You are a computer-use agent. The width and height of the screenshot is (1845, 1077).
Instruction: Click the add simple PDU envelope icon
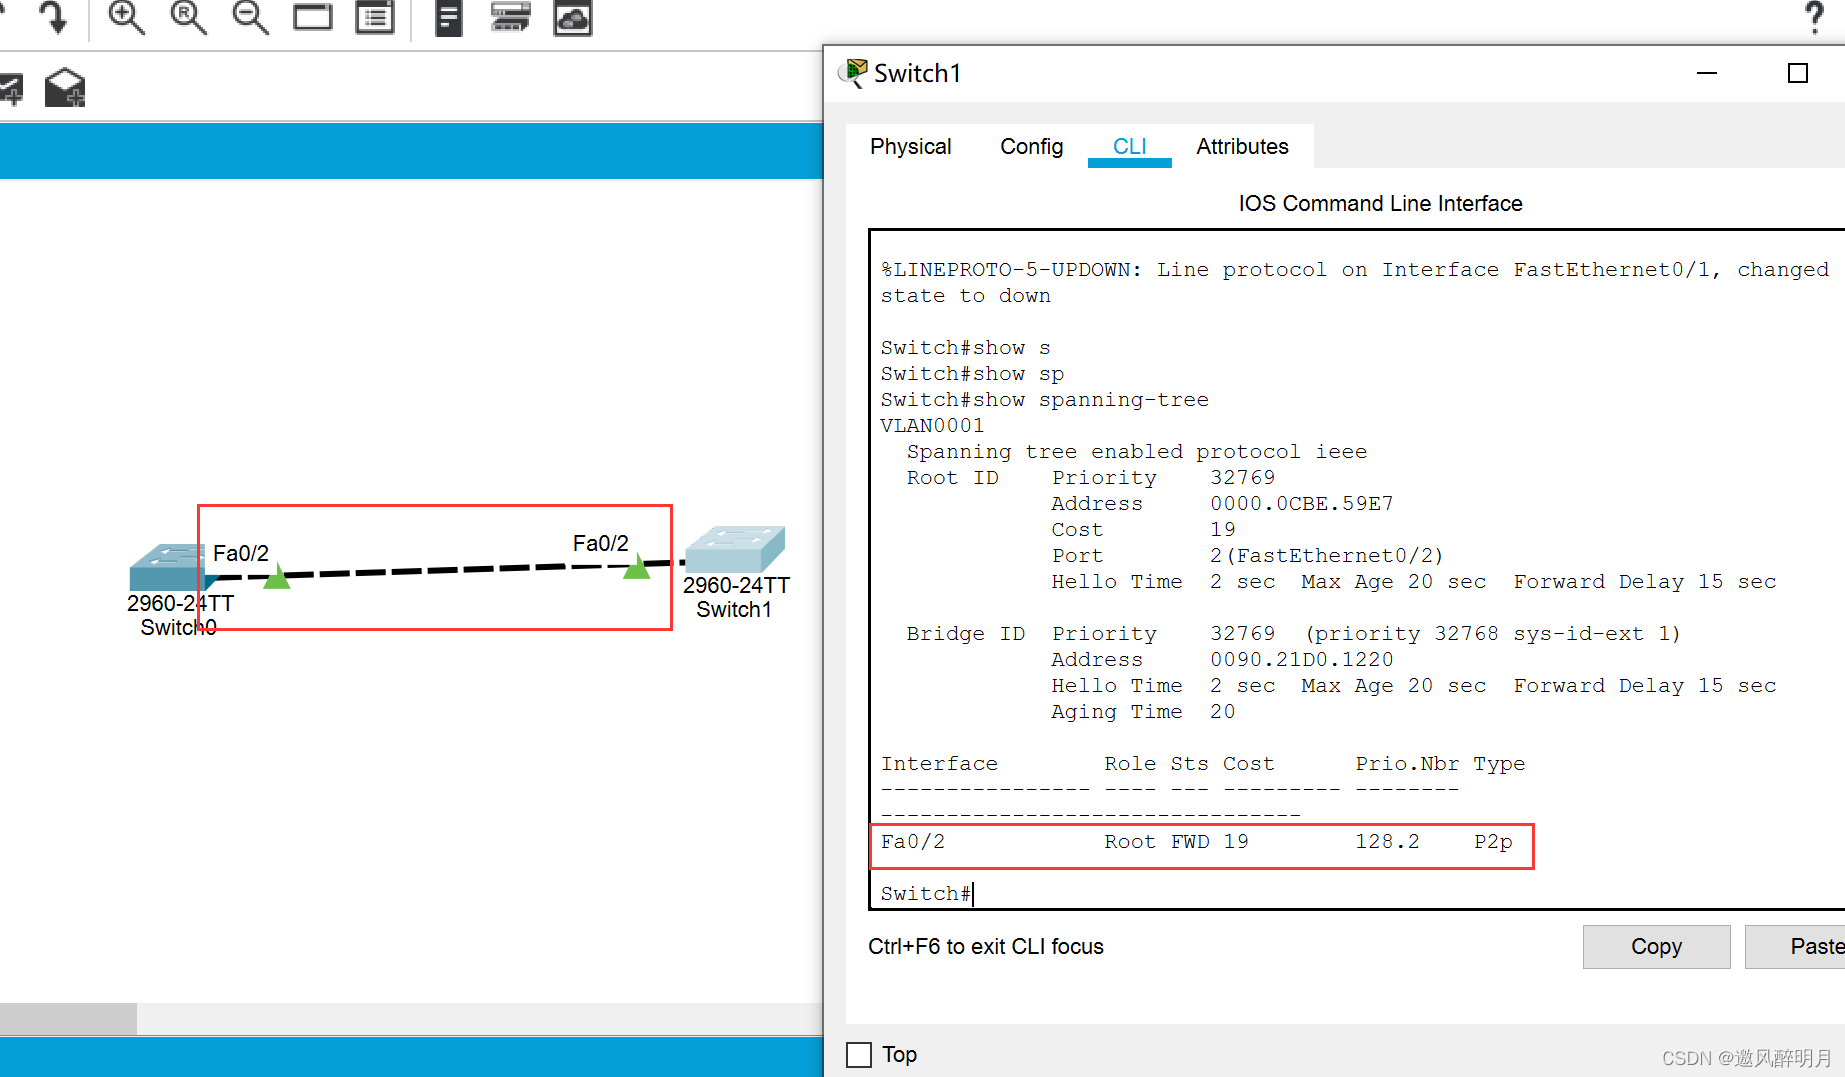click(x=11, y=89)
